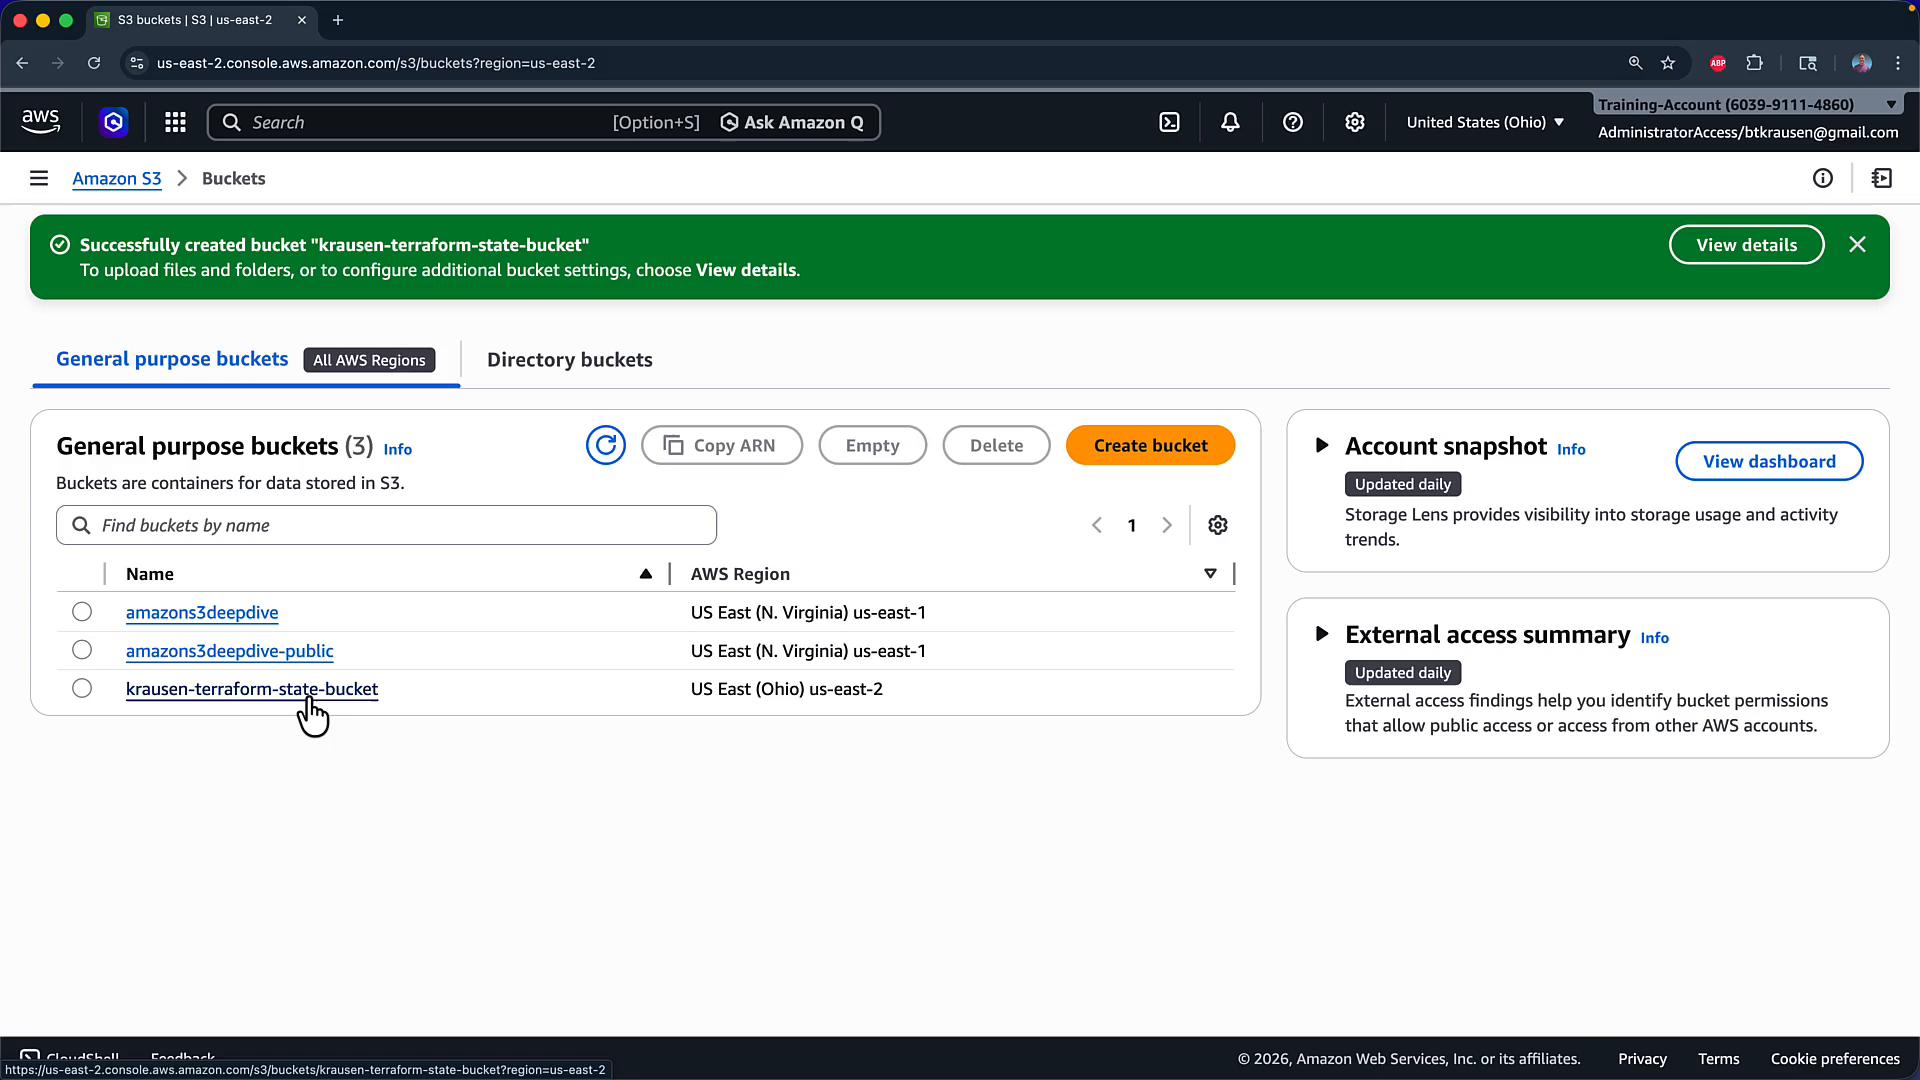Switch to General purpose buckets tab
This screenshot has width=1920, height=1080.
(x=172, y=359)
